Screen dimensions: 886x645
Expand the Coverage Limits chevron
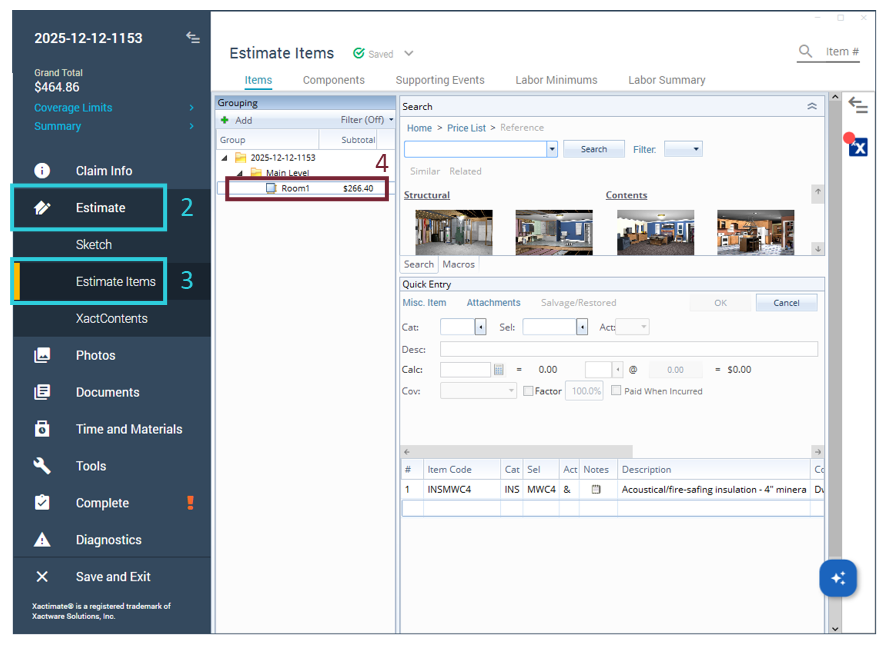coord(192,108)
